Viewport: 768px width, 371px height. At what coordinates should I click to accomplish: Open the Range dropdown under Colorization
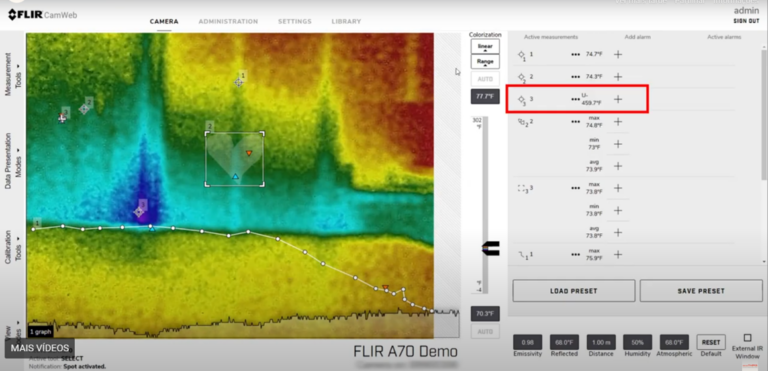(x=485, y=62)
